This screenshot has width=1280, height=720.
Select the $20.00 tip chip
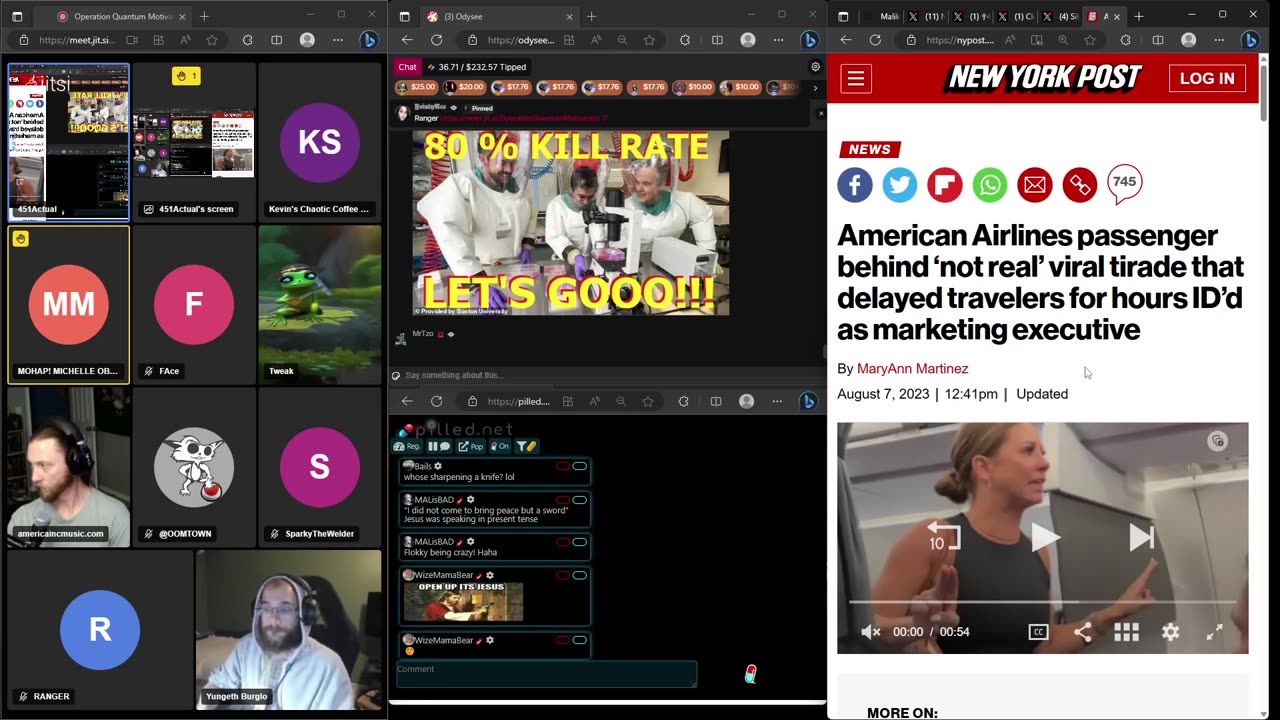464,87
